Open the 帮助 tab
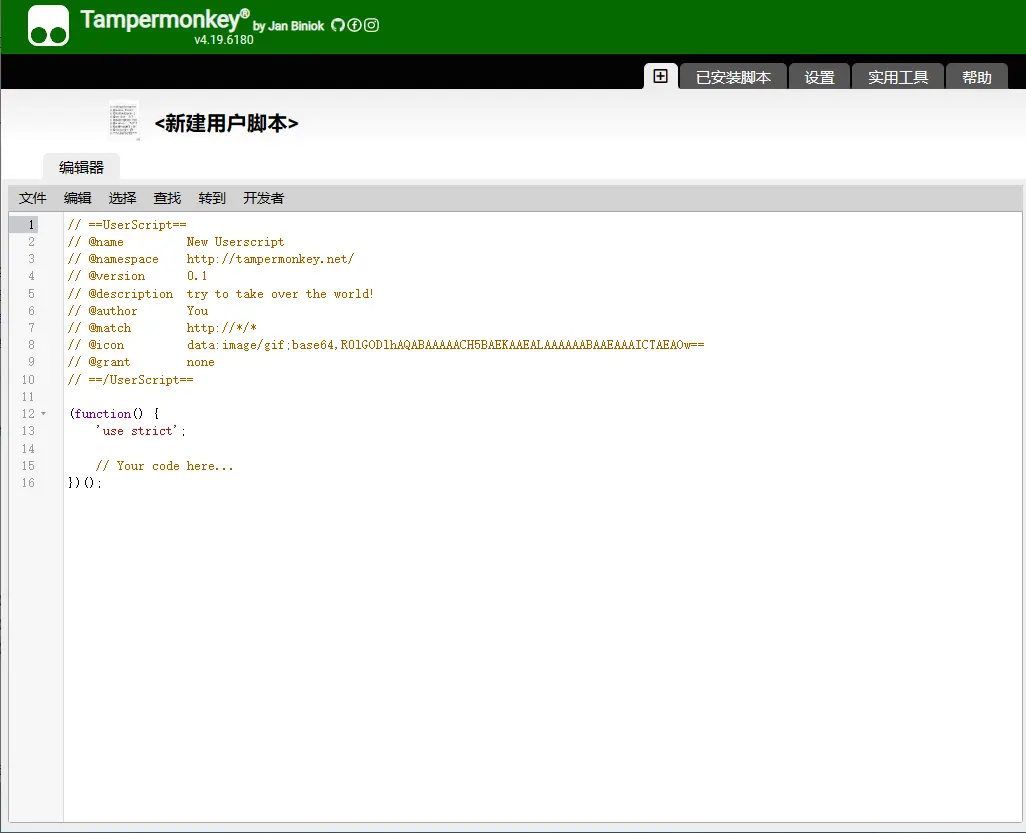The image size is (1026, 833). coord(977,77)
